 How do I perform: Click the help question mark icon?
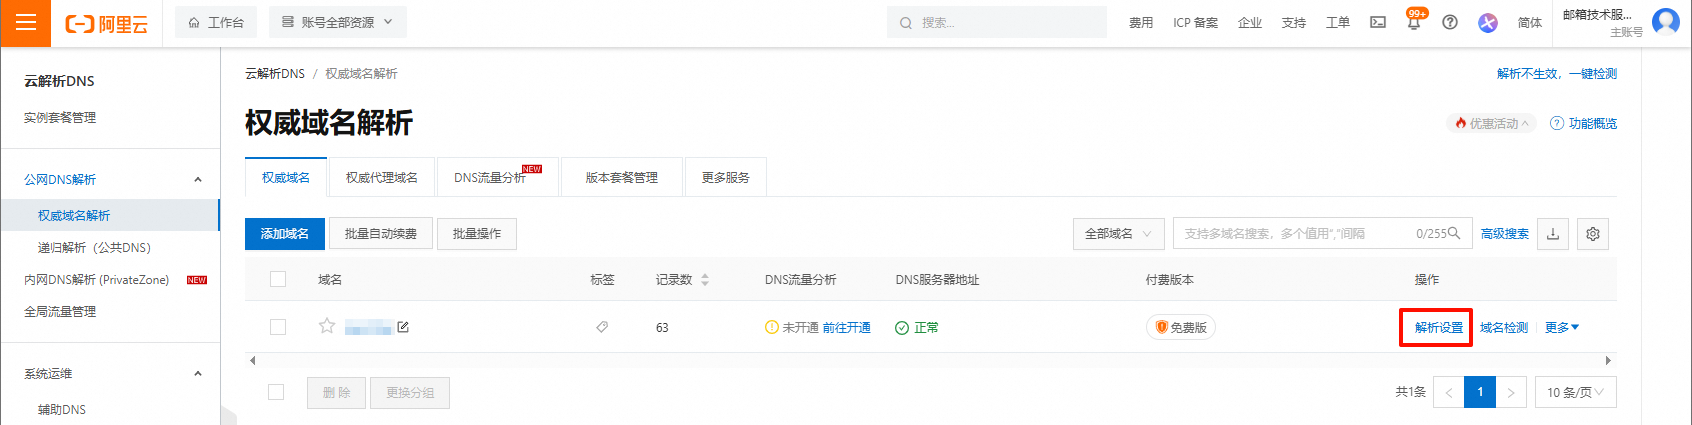click(x=1449, y=23)
